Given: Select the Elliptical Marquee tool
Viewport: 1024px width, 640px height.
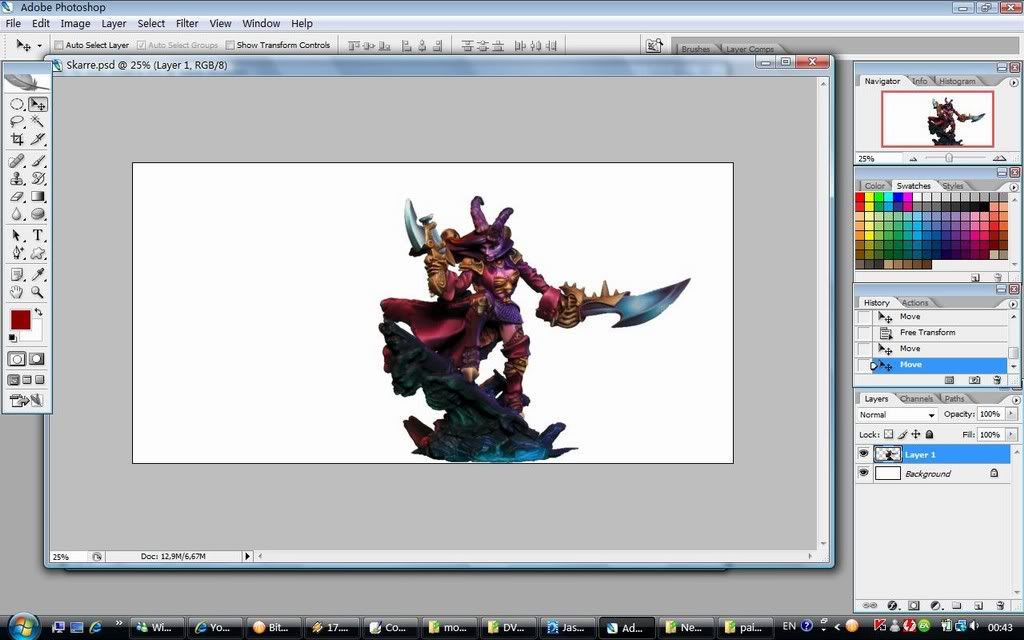Looking at the screenshot, I should click(17, 104).
